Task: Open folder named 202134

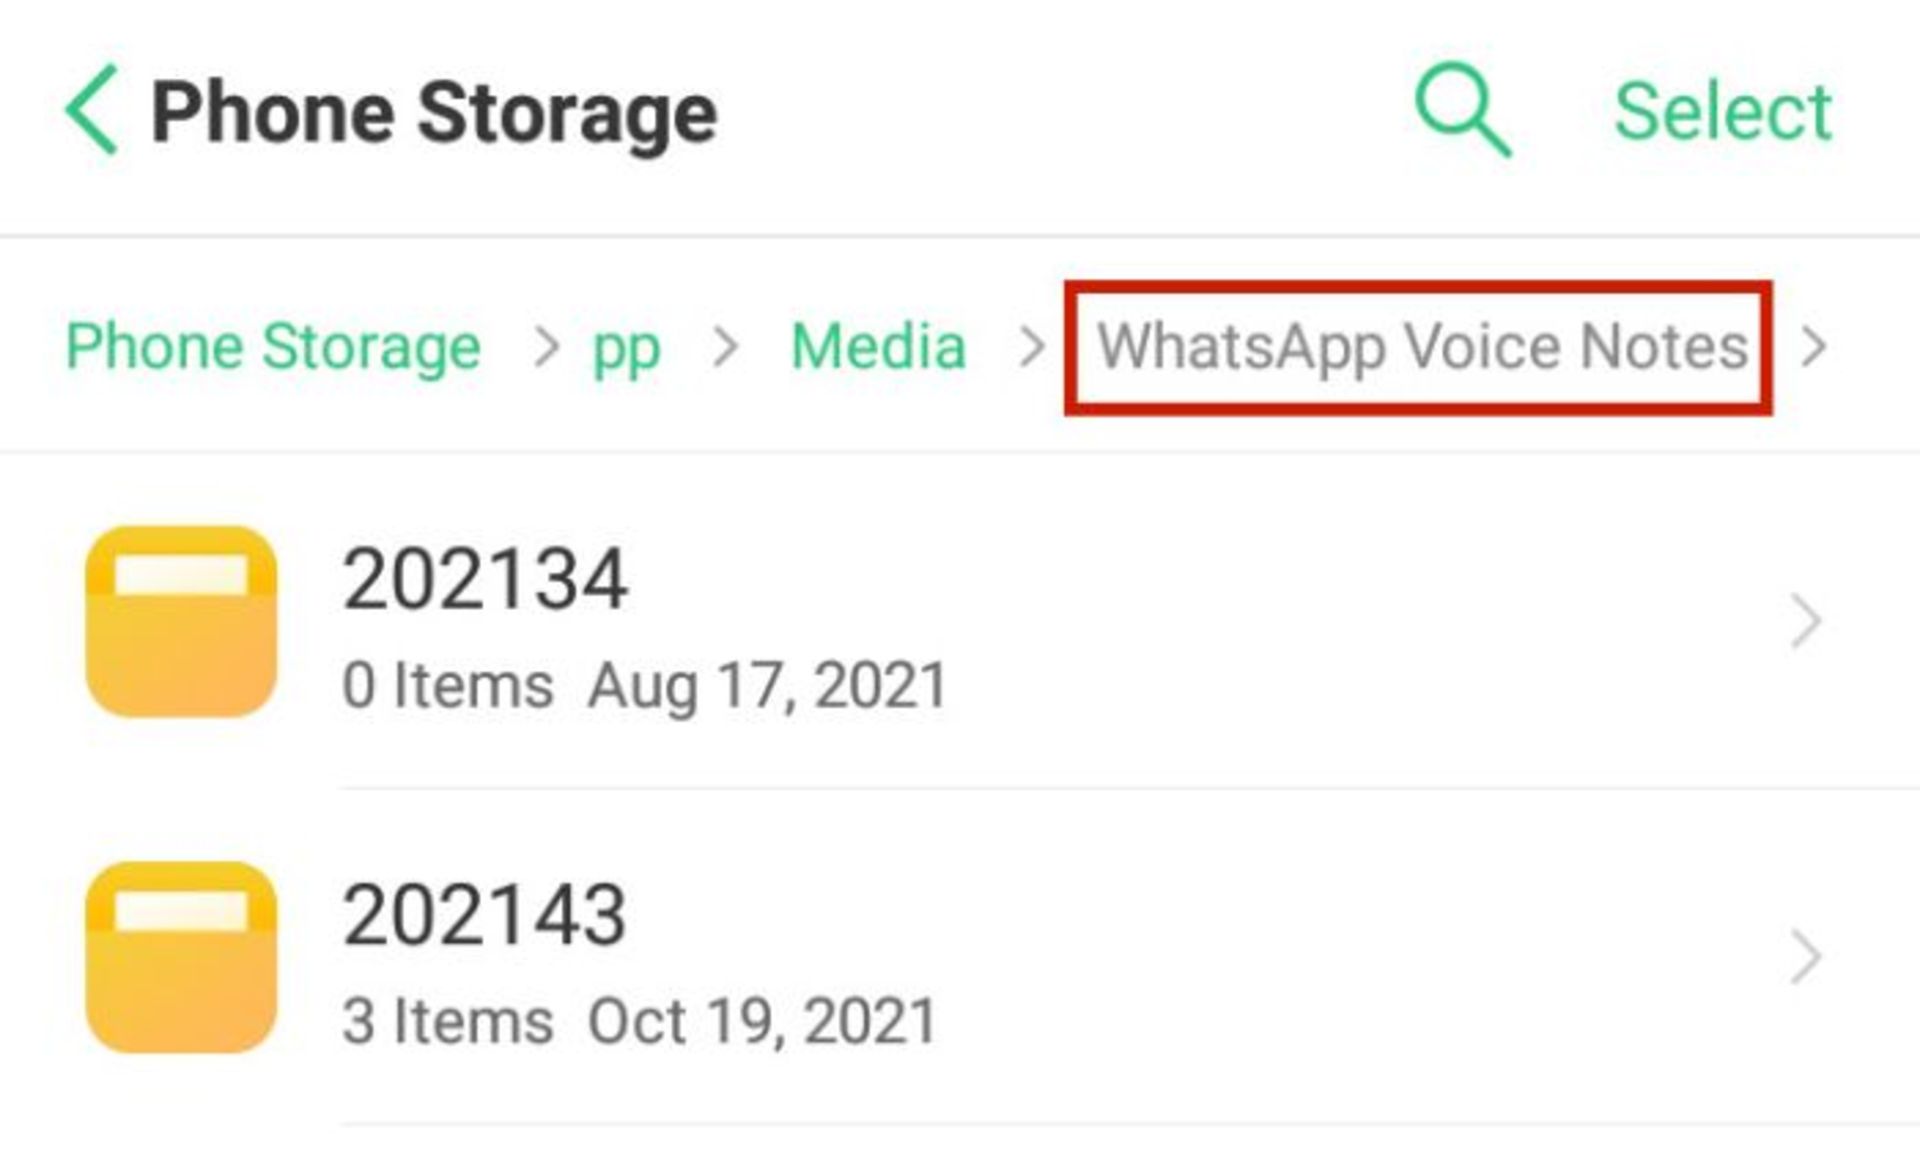Action: click(x=485, y=578)
